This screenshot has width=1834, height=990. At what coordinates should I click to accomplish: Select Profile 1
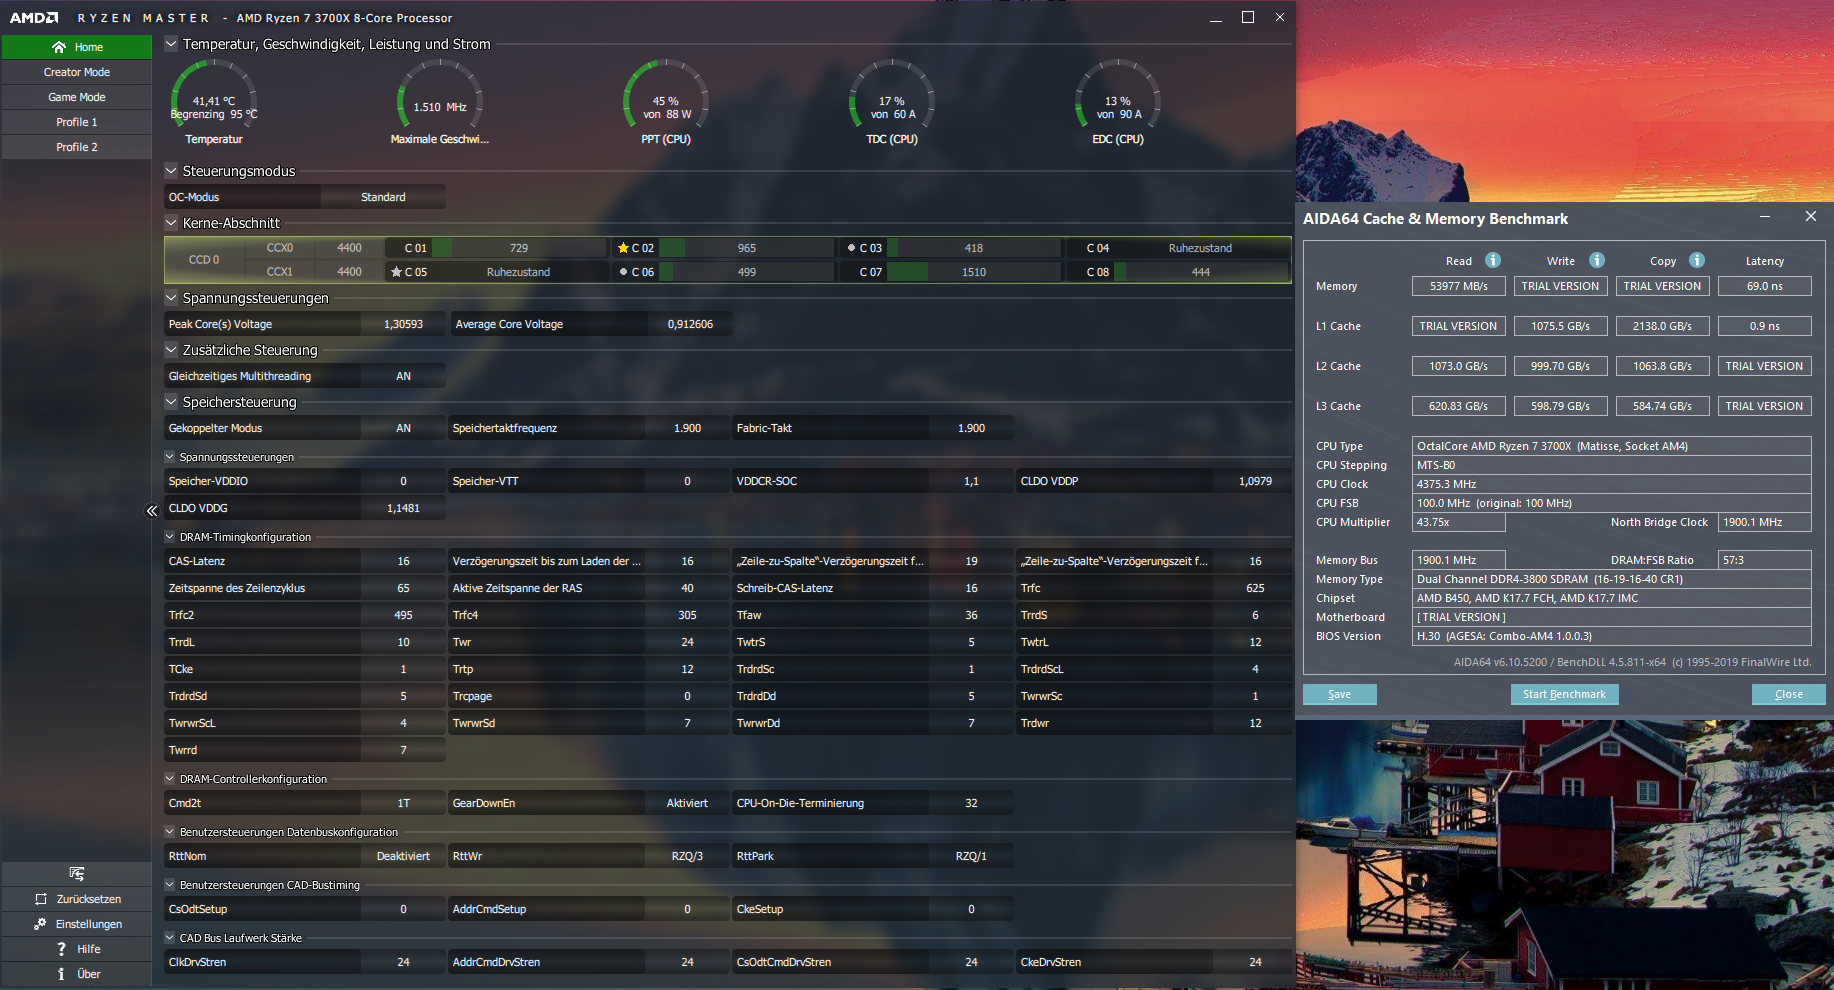point(77,122)
